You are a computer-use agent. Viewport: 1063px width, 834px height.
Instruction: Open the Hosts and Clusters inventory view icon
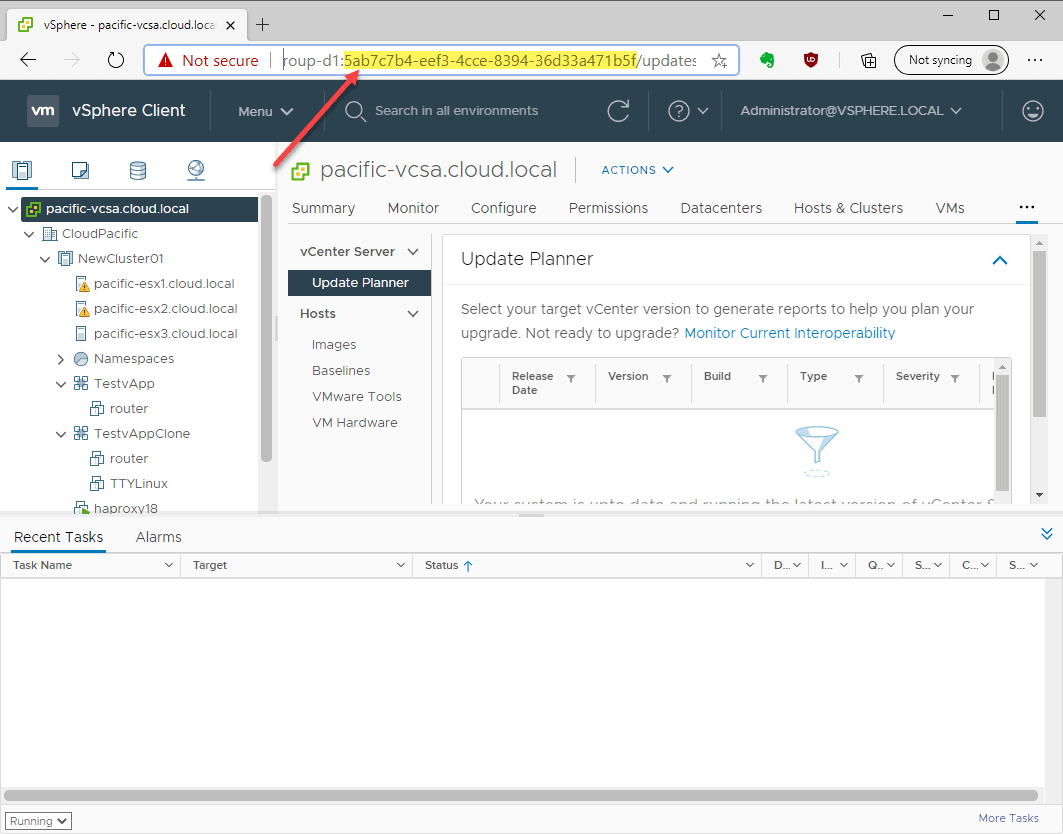22,170
